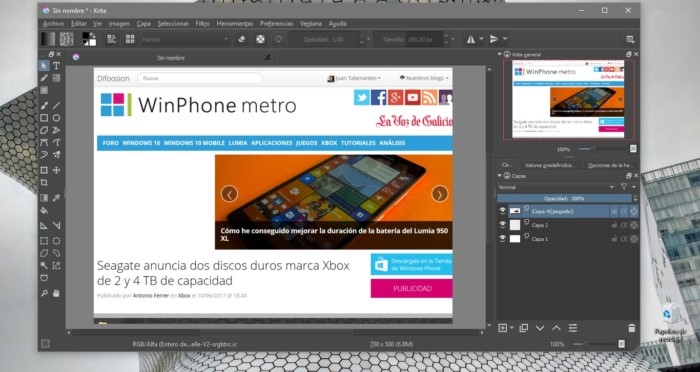
Task: Adjust the layer Opacidad 100% slider
Action: pos(564,198)
